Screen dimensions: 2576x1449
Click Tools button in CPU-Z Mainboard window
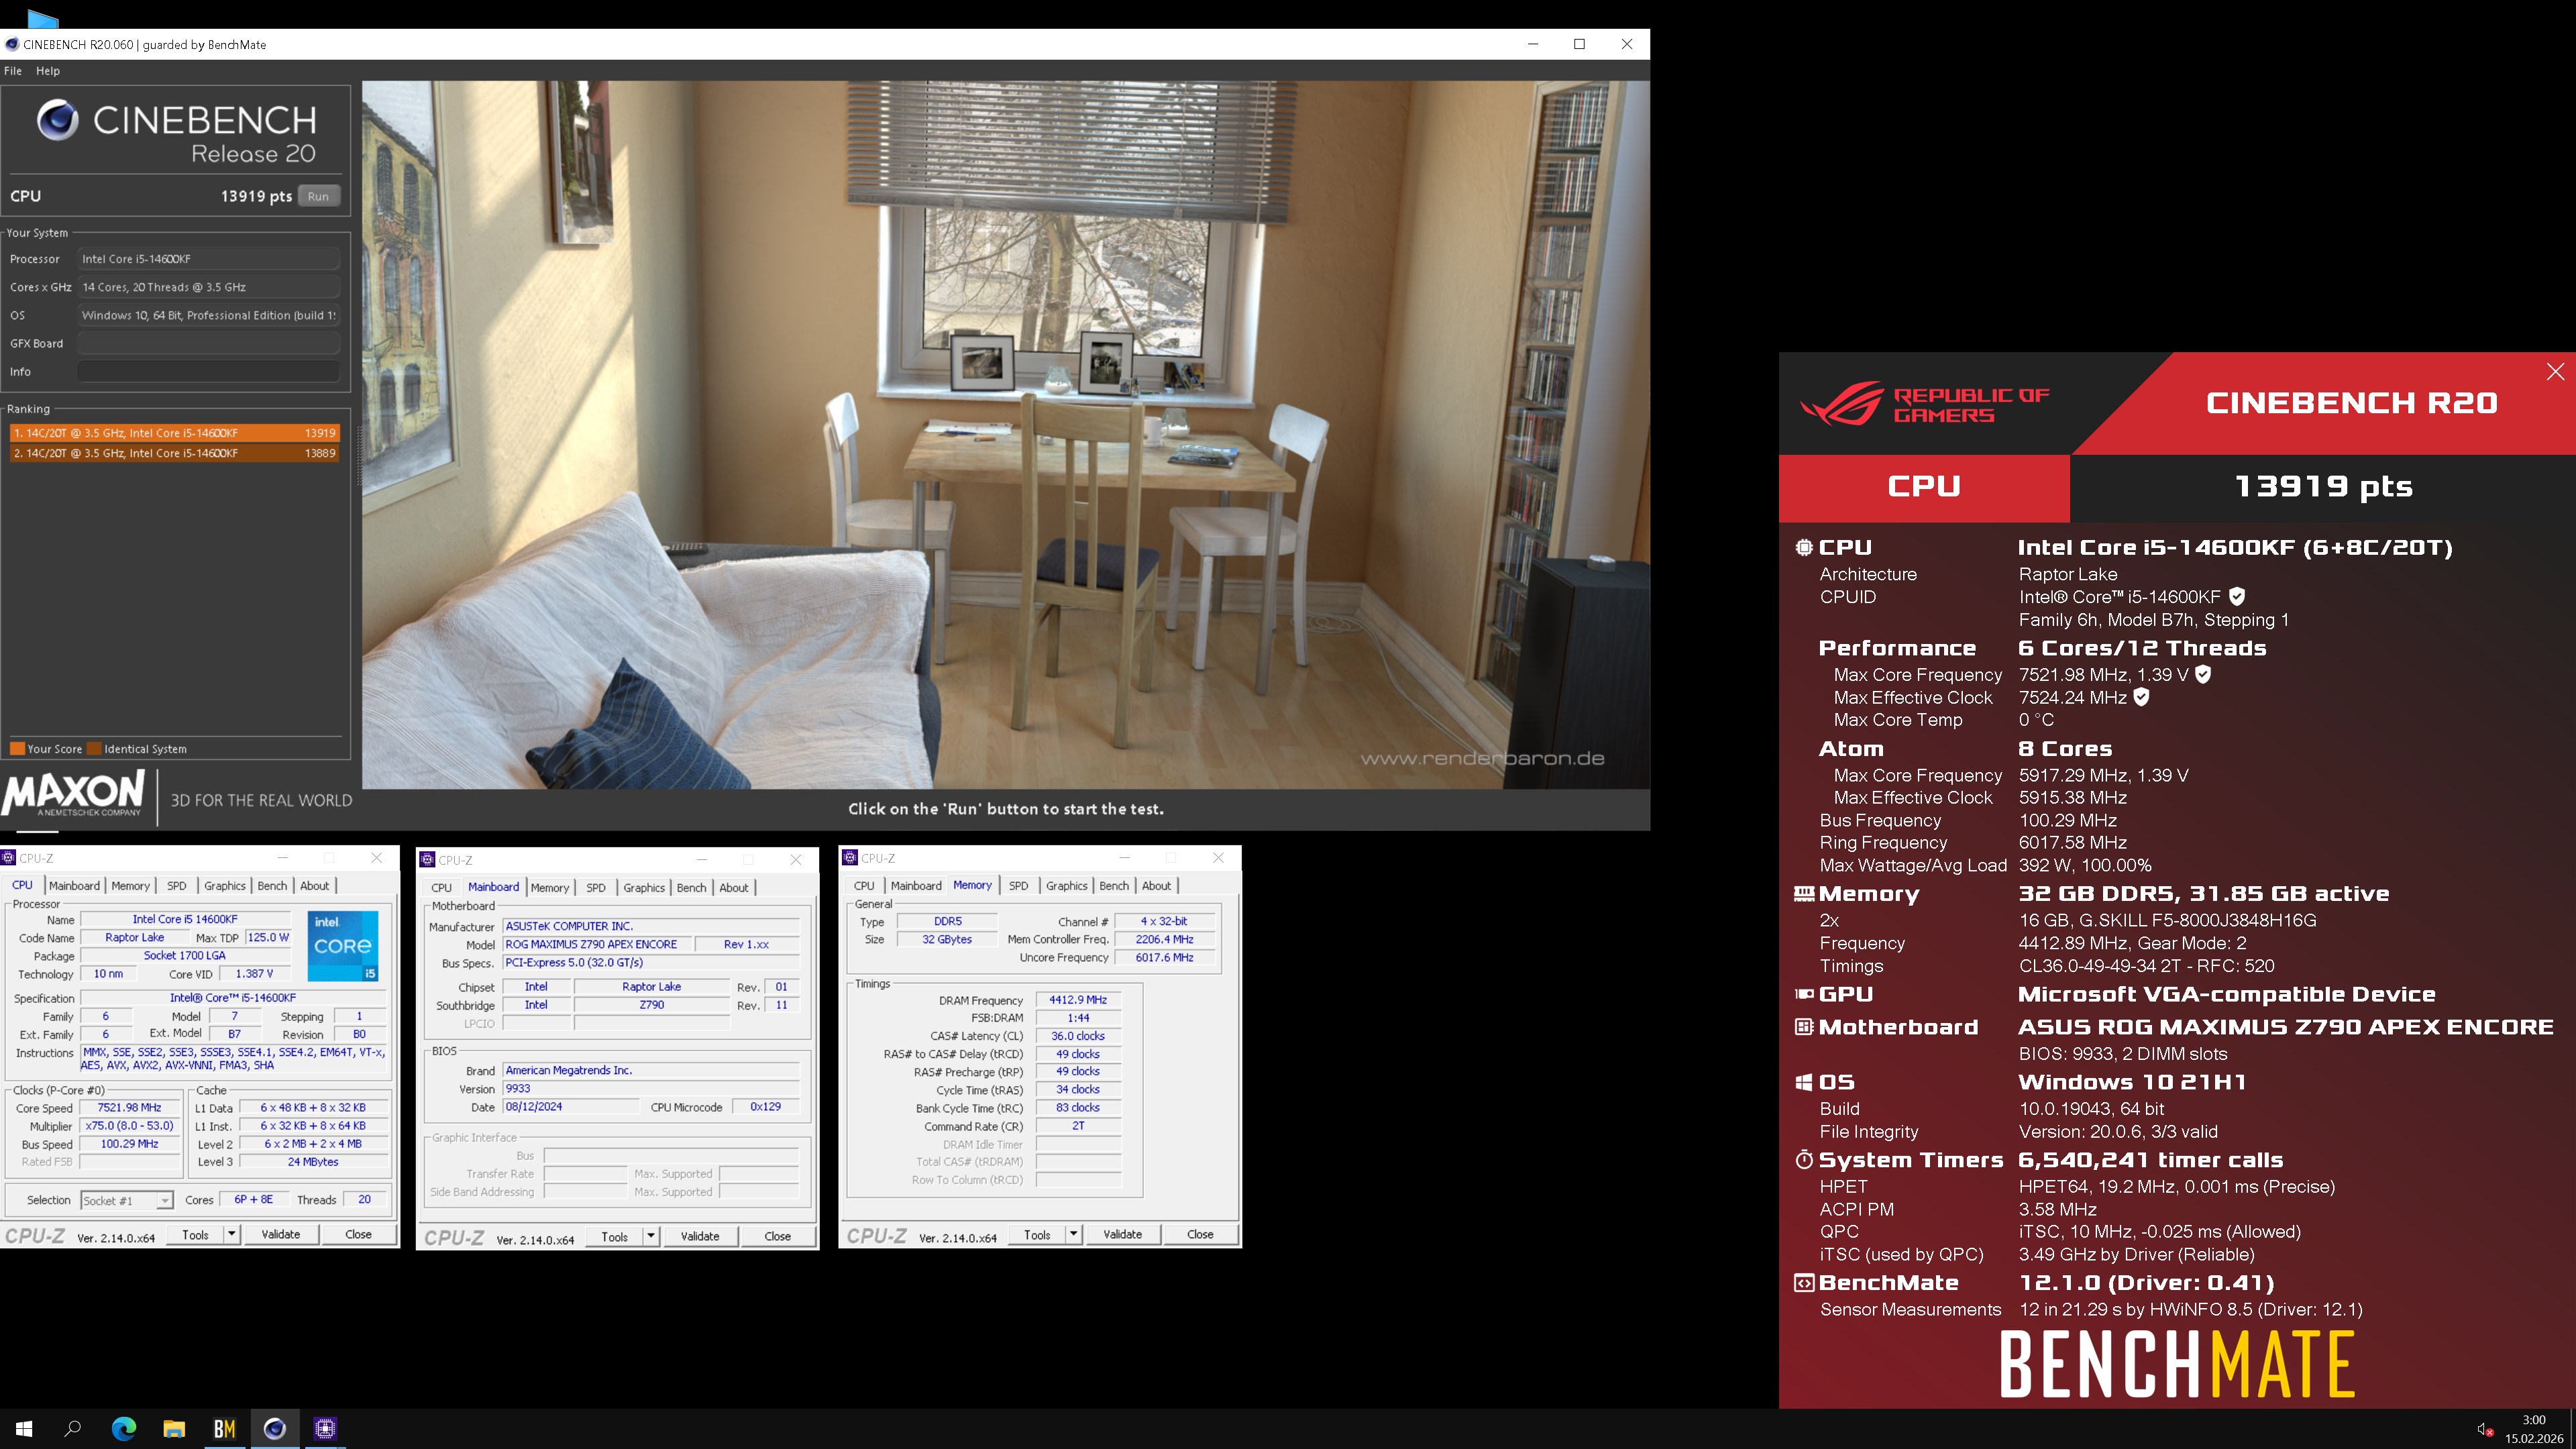click(615, 1237)
